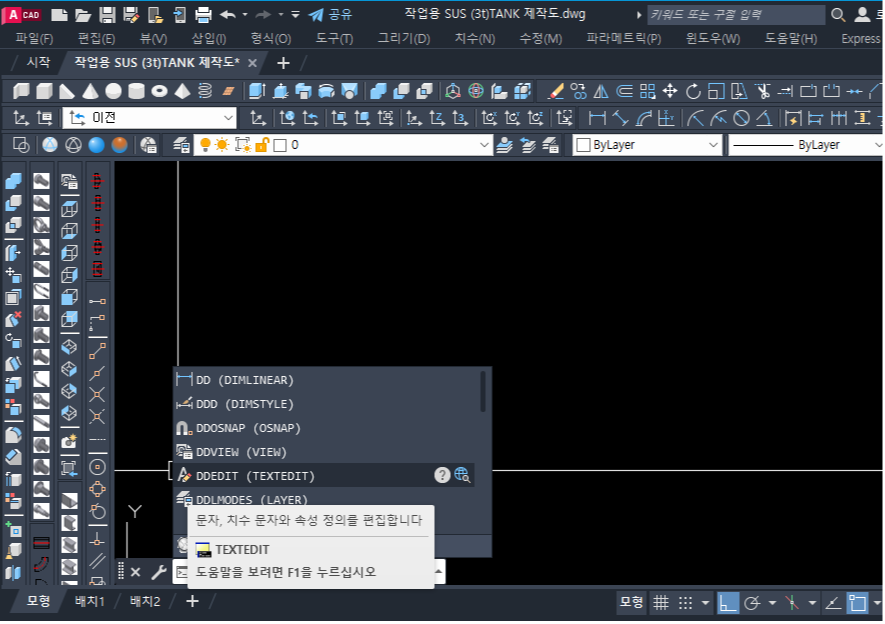The width and height of the screenshot is (885, 624).
Task: Click the Trim scissors icon
Action: click(763, 91)
